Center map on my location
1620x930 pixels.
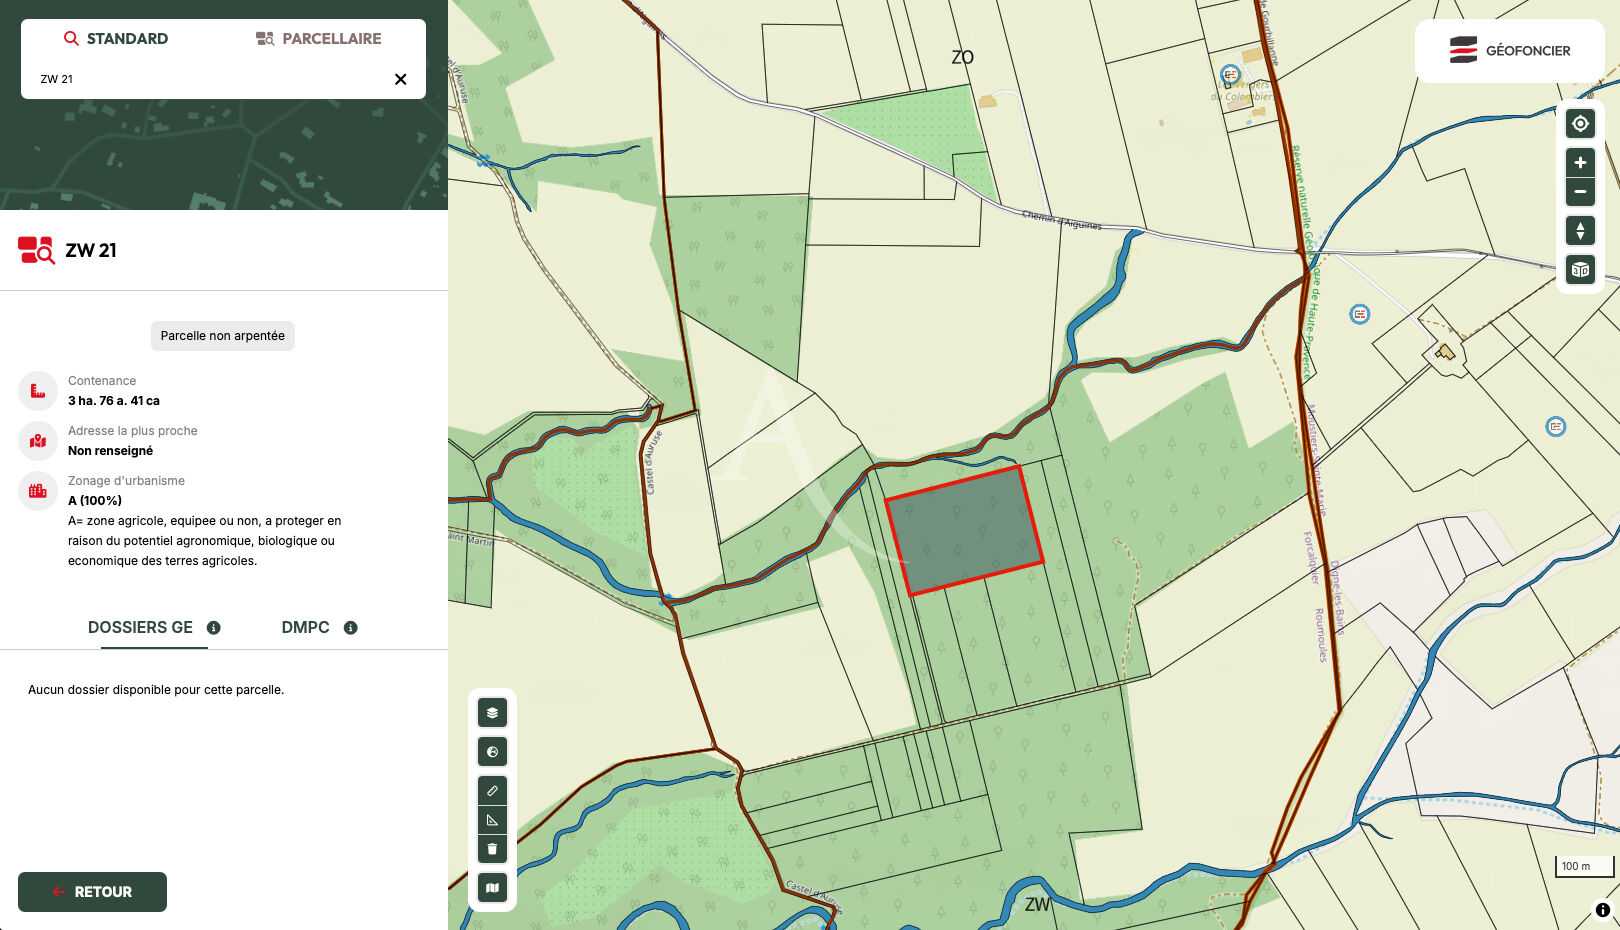tap(1580, 124)
